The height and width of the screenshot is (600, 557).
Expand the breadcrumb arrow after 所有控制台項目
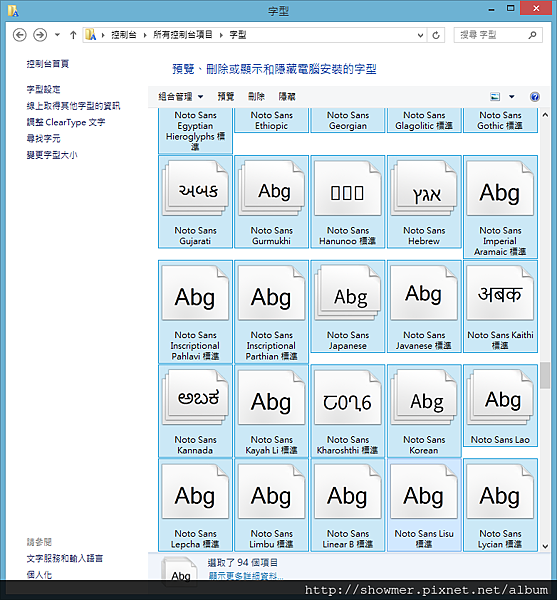pyautogui.click(x=221, y=35)
